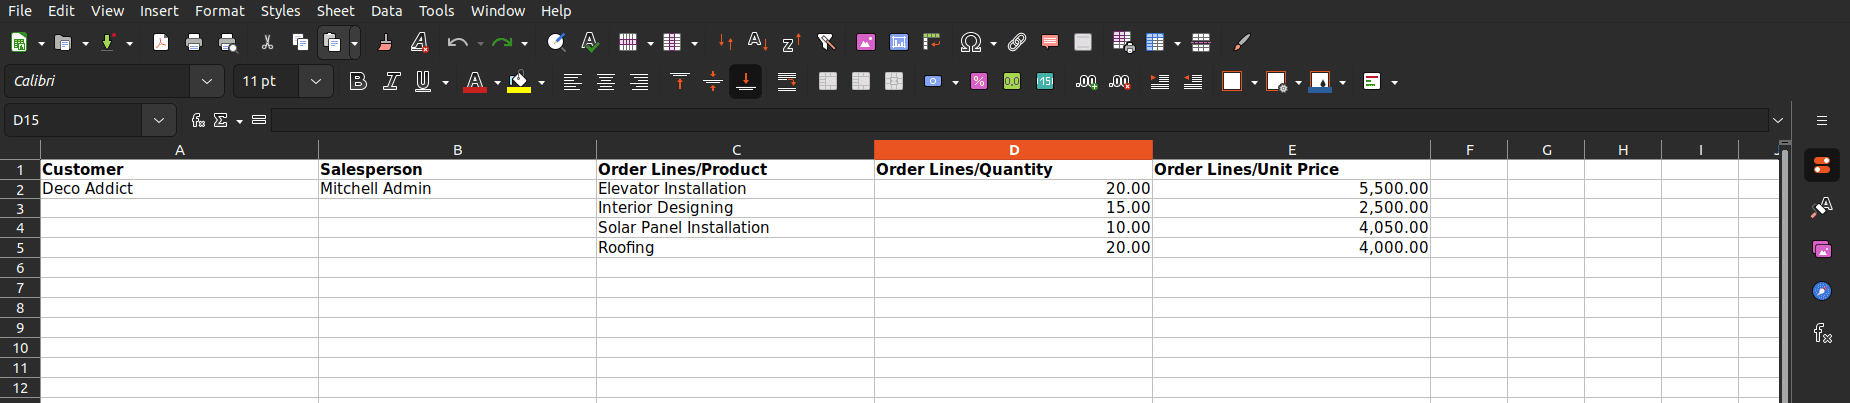Screen dimensions: 1850x403
Task: Select column D header
Action: click(x=1013, y=150)
